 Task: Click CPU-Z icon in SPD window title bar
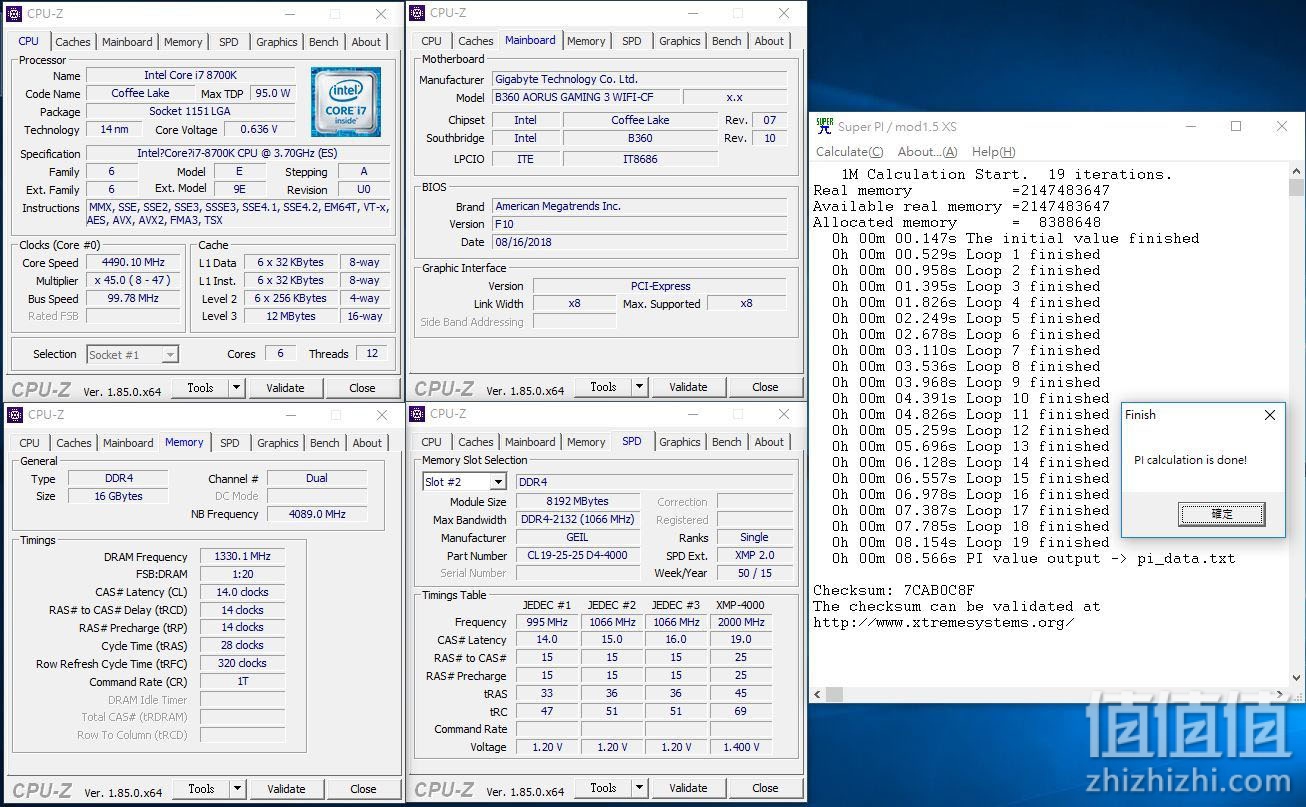[x=418, y=414]
